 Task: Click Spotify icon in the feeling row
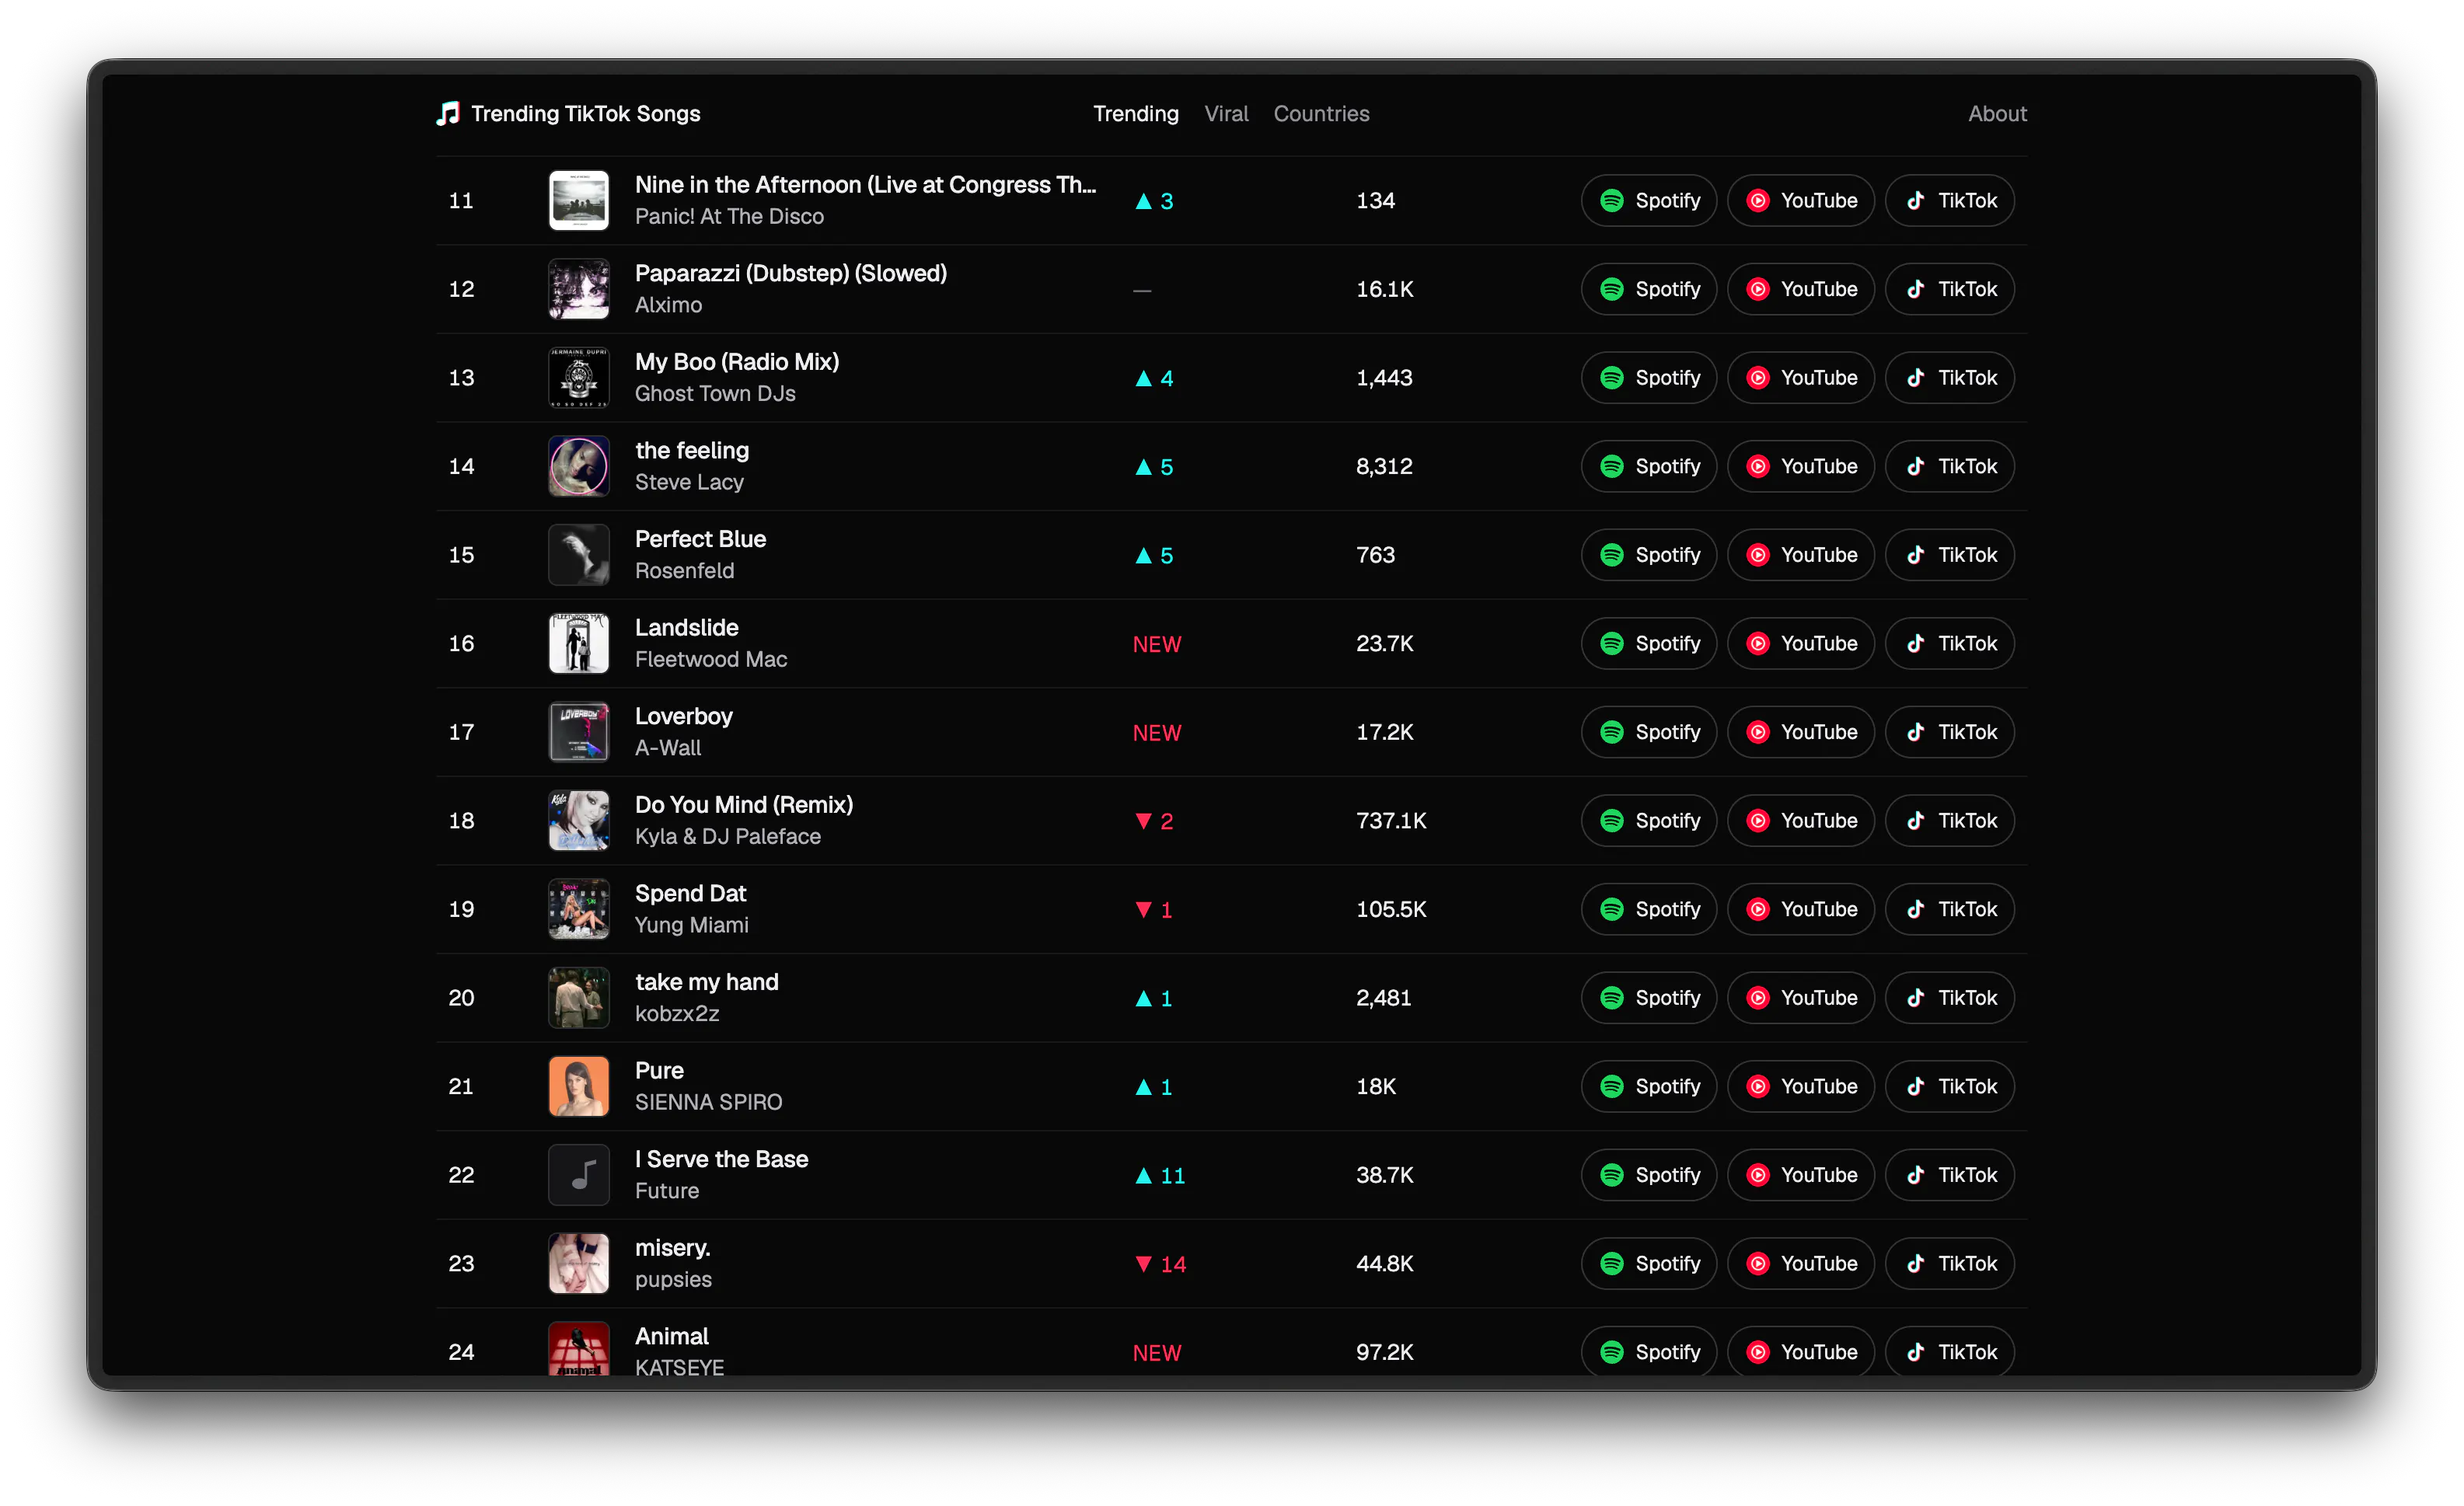[1611, 466]
